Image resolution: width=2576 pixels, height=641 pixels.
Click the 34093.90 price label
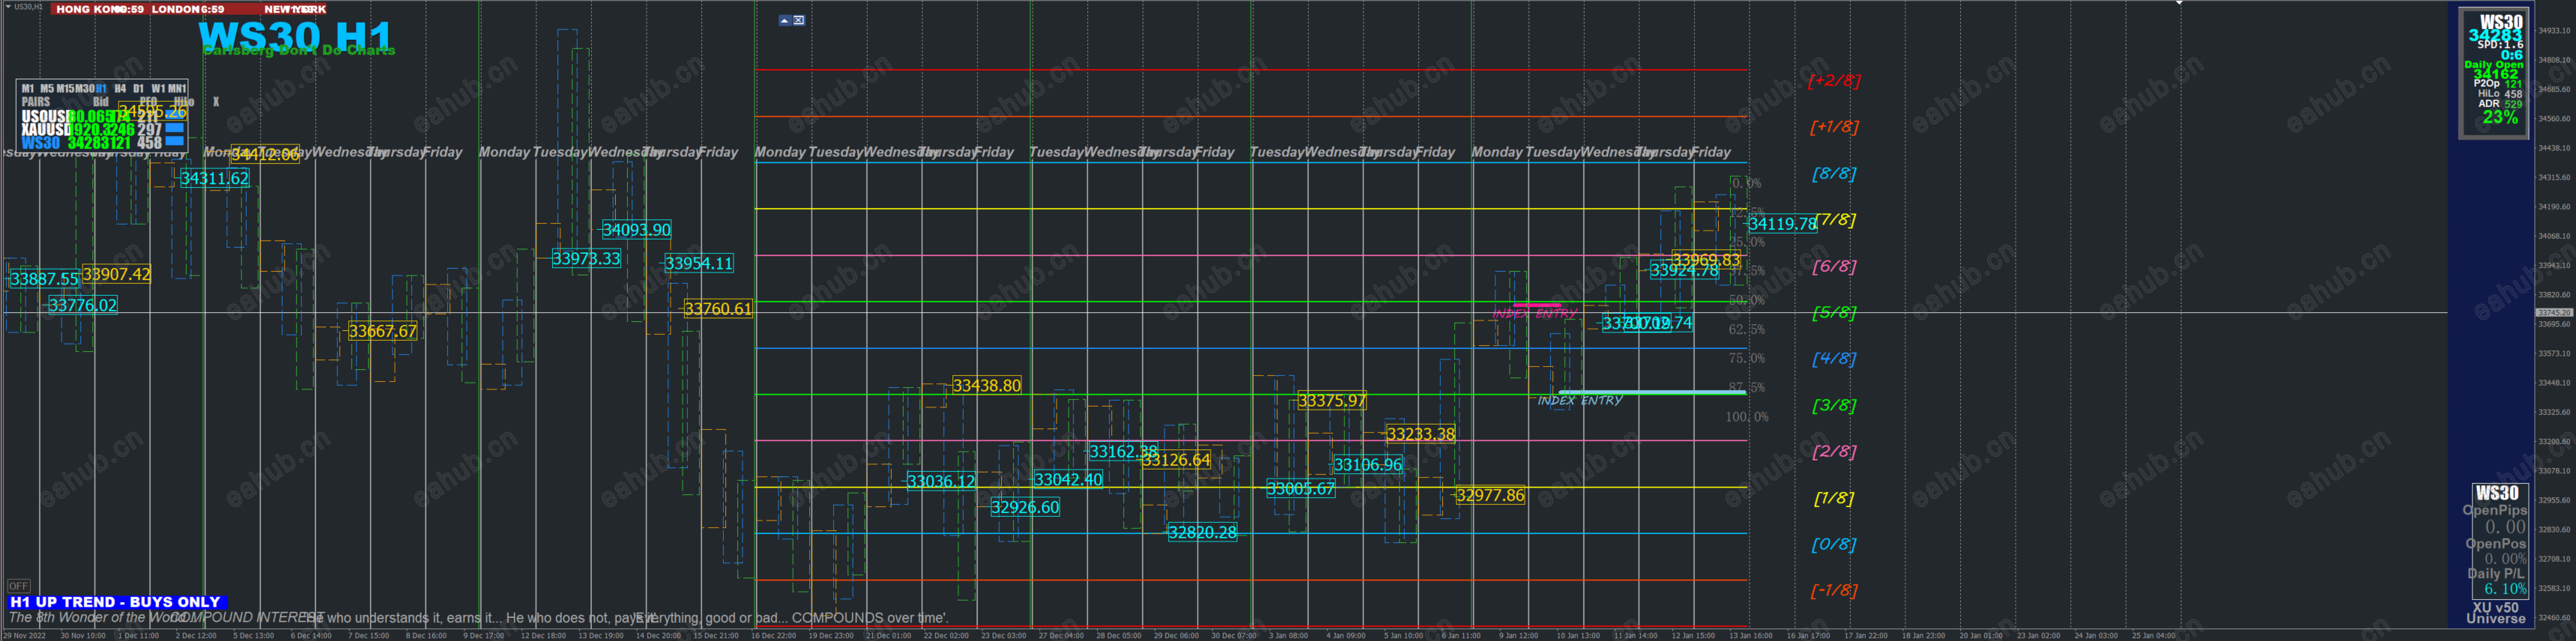point(637,230)
